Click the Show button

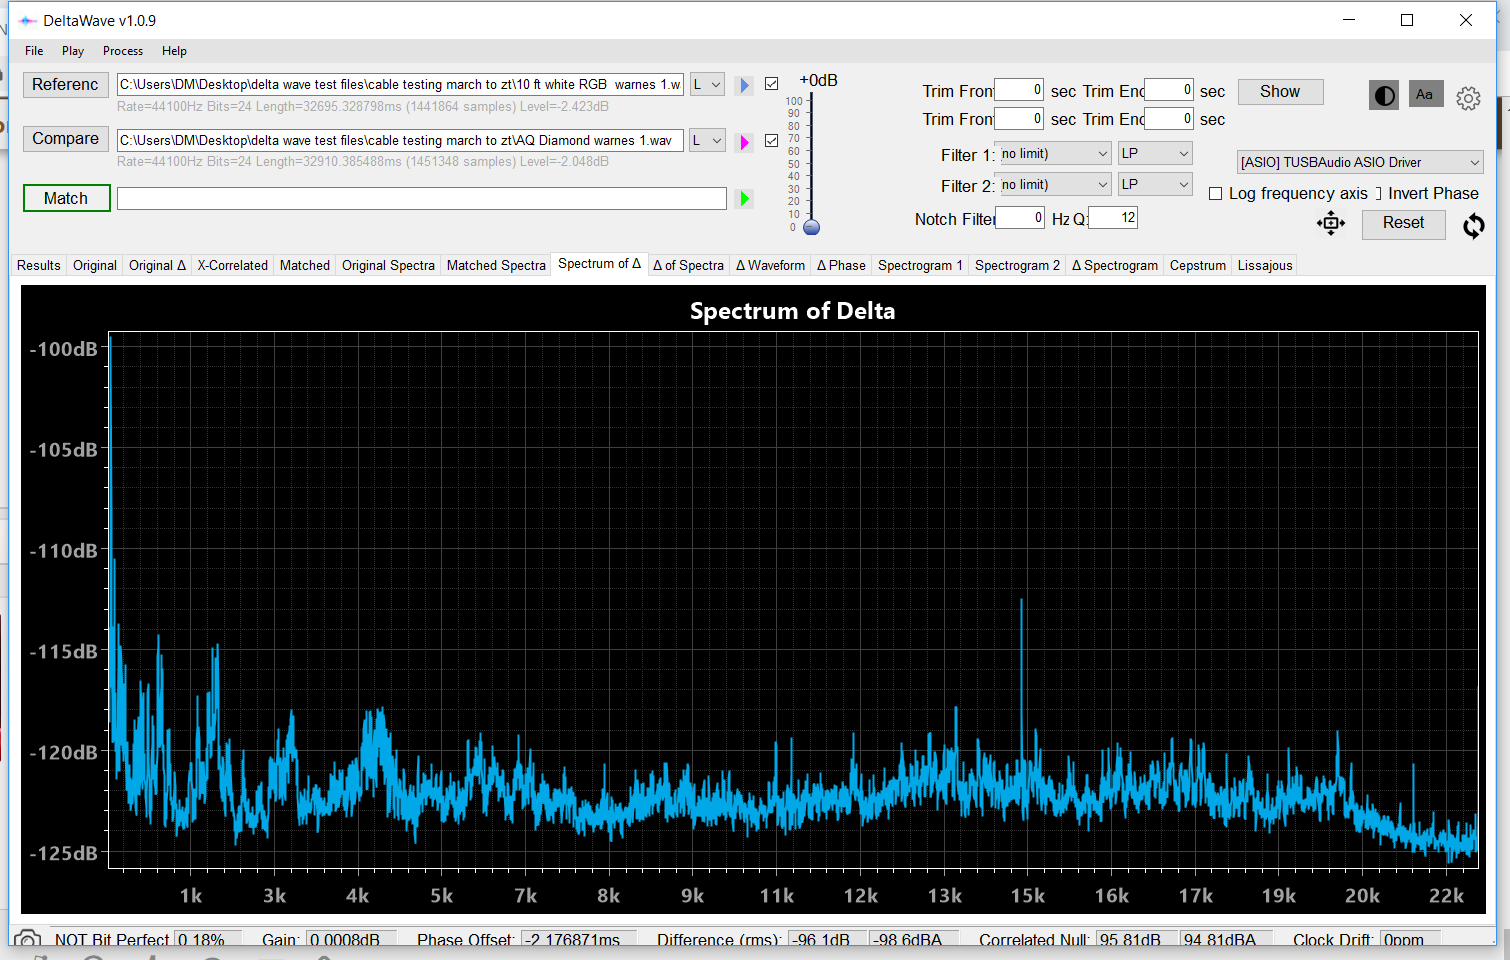(1280, 92)
